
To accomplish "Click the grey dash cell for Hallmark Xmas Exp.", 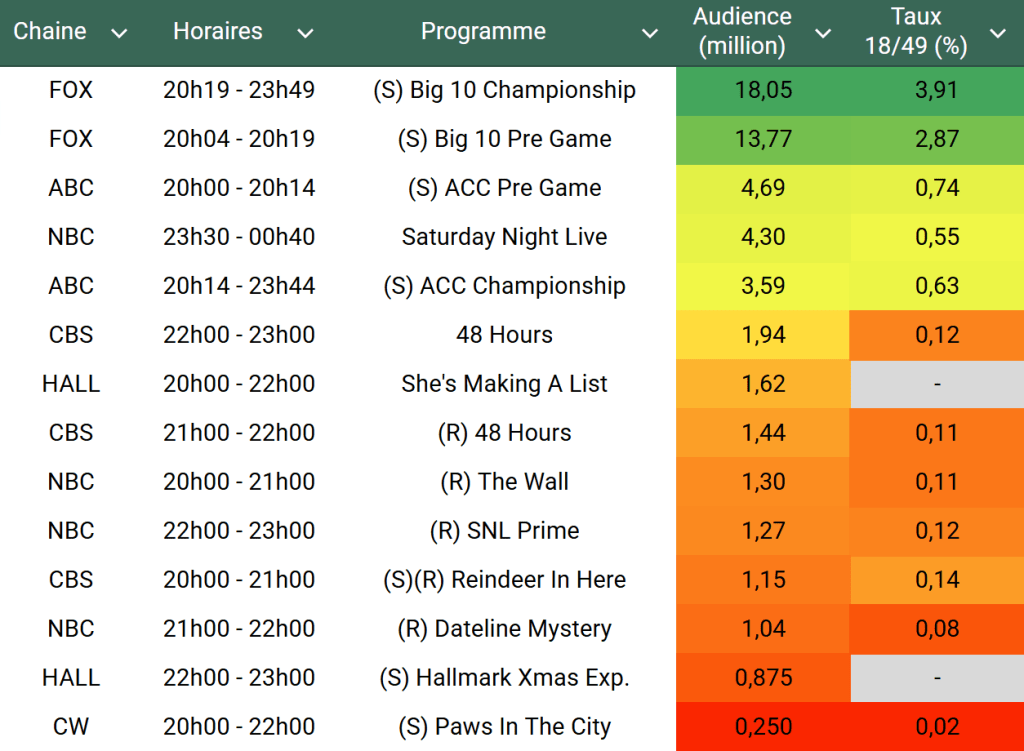I will click(937, 678).
